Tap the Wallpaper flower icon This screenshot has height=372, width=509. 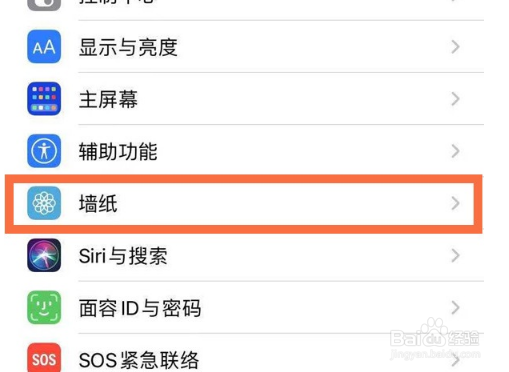pyautogui.click(x=44, y=203)
